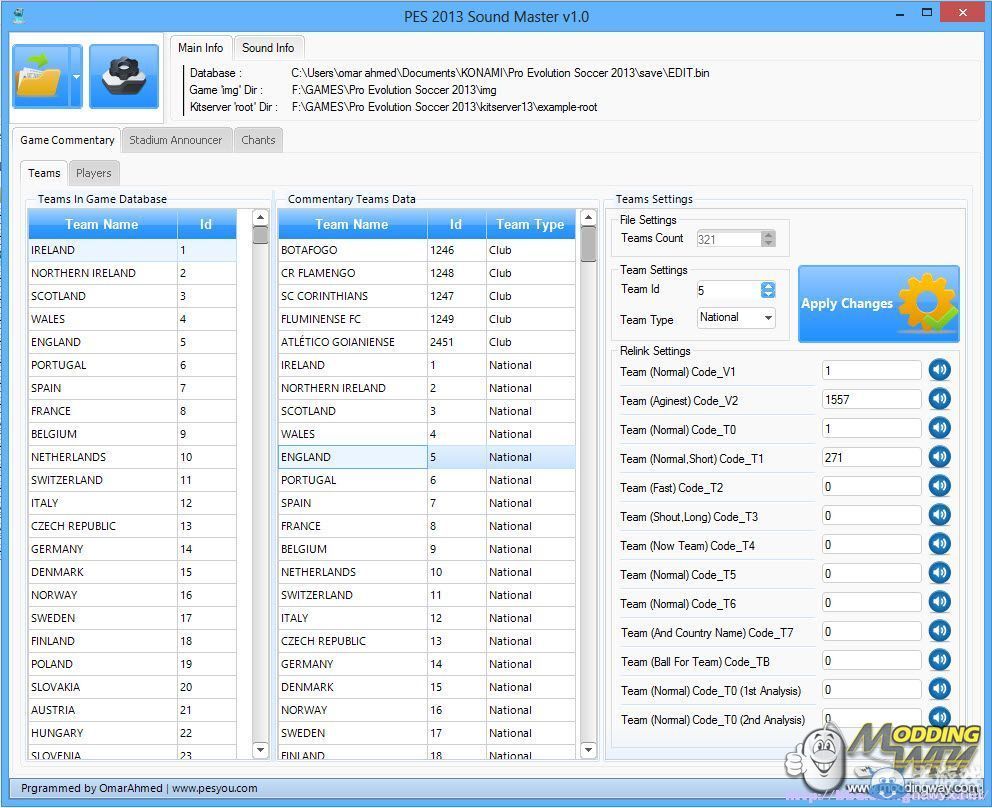
Task: Edit the Team (Normal,Short) Code_T1 value field
Action: 872,457
